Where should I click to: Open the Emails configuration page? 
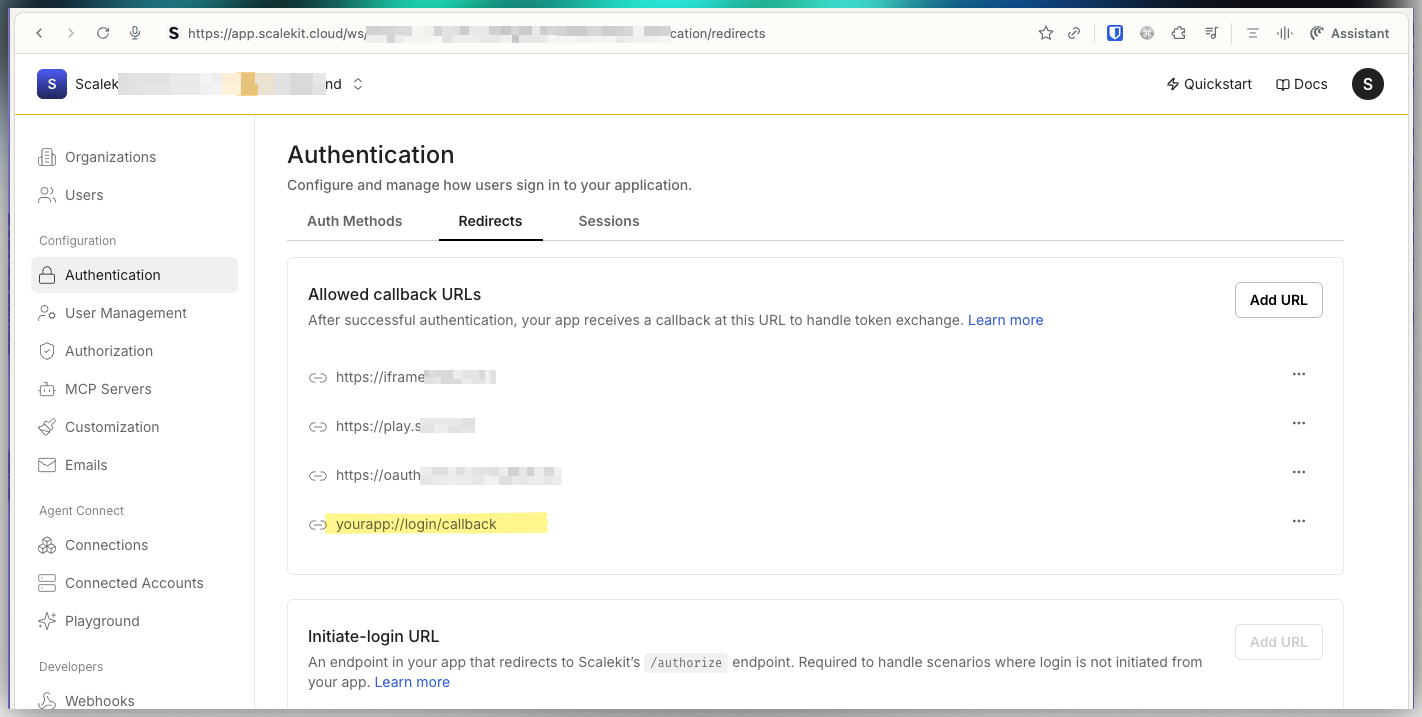(x=87, y=465)
